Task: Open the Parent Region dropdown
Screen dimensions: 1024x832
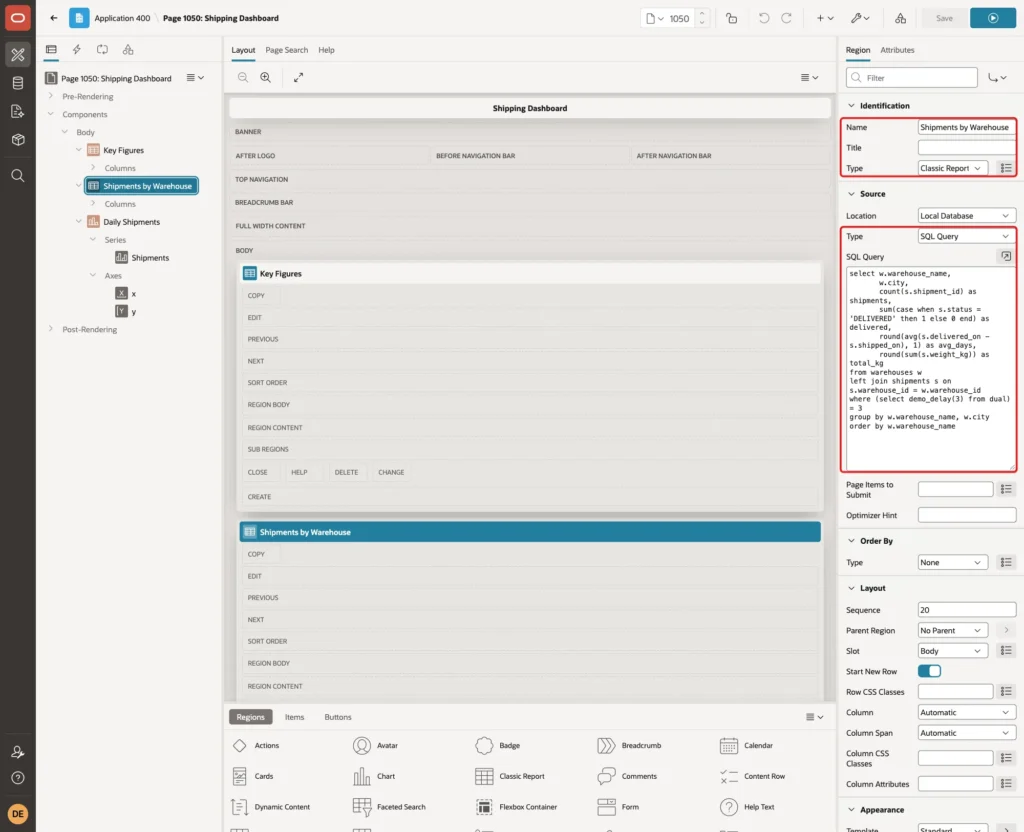Action: tap(952, 630)
